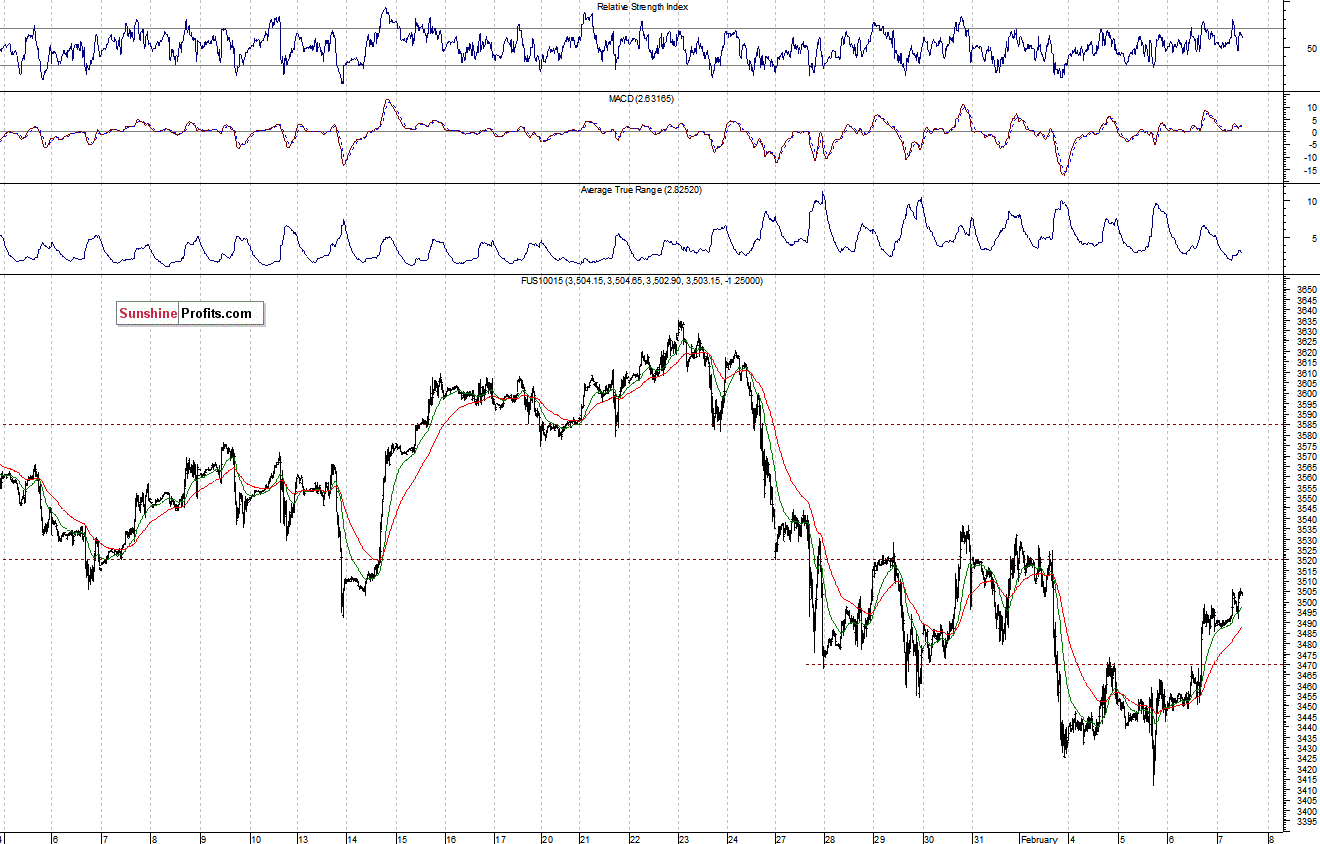Select the Average True Range (2.82520) title
The height and width of the screenshot is (844, 1320).
click(x=641, y=190)
